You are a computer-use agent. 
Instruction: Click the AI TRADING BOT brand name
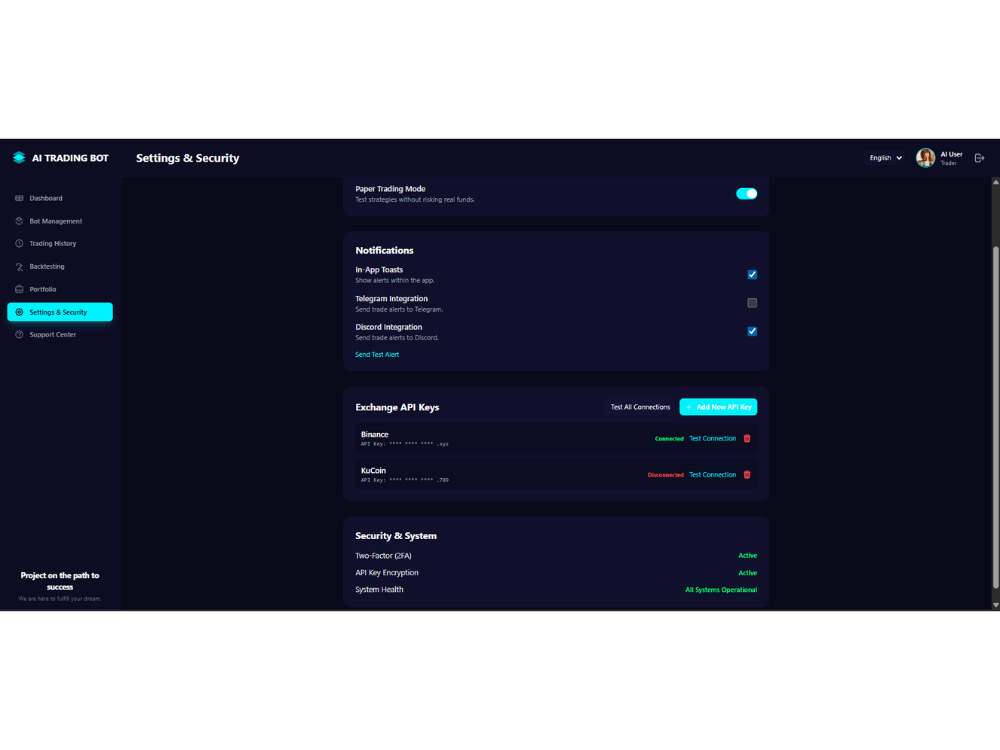pos(70,158)
